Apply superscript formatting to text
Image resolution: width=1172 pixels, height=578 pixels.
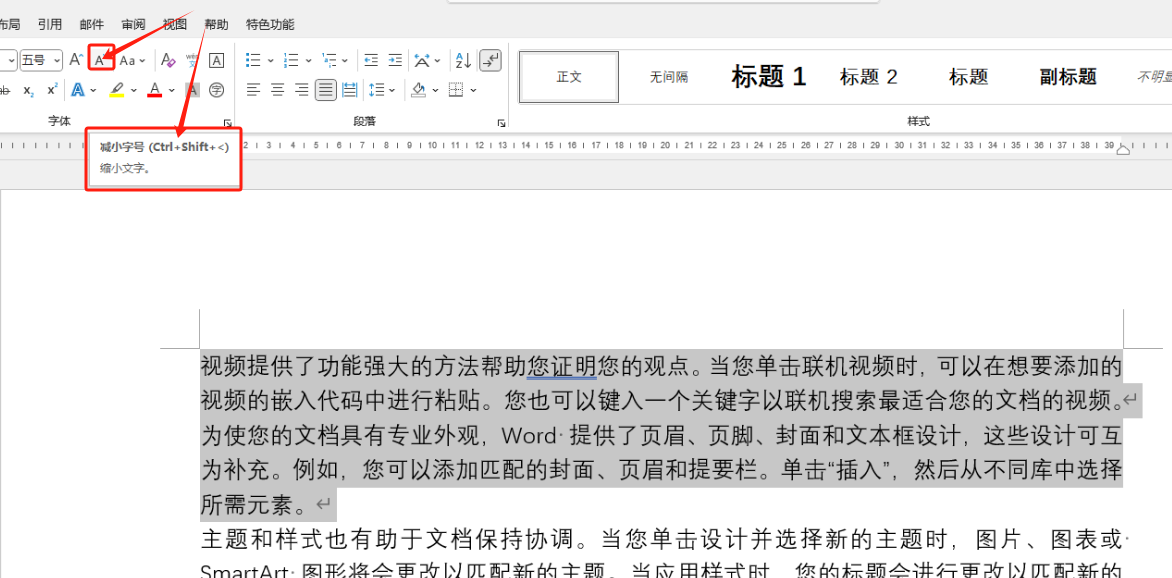click(52, 90)
